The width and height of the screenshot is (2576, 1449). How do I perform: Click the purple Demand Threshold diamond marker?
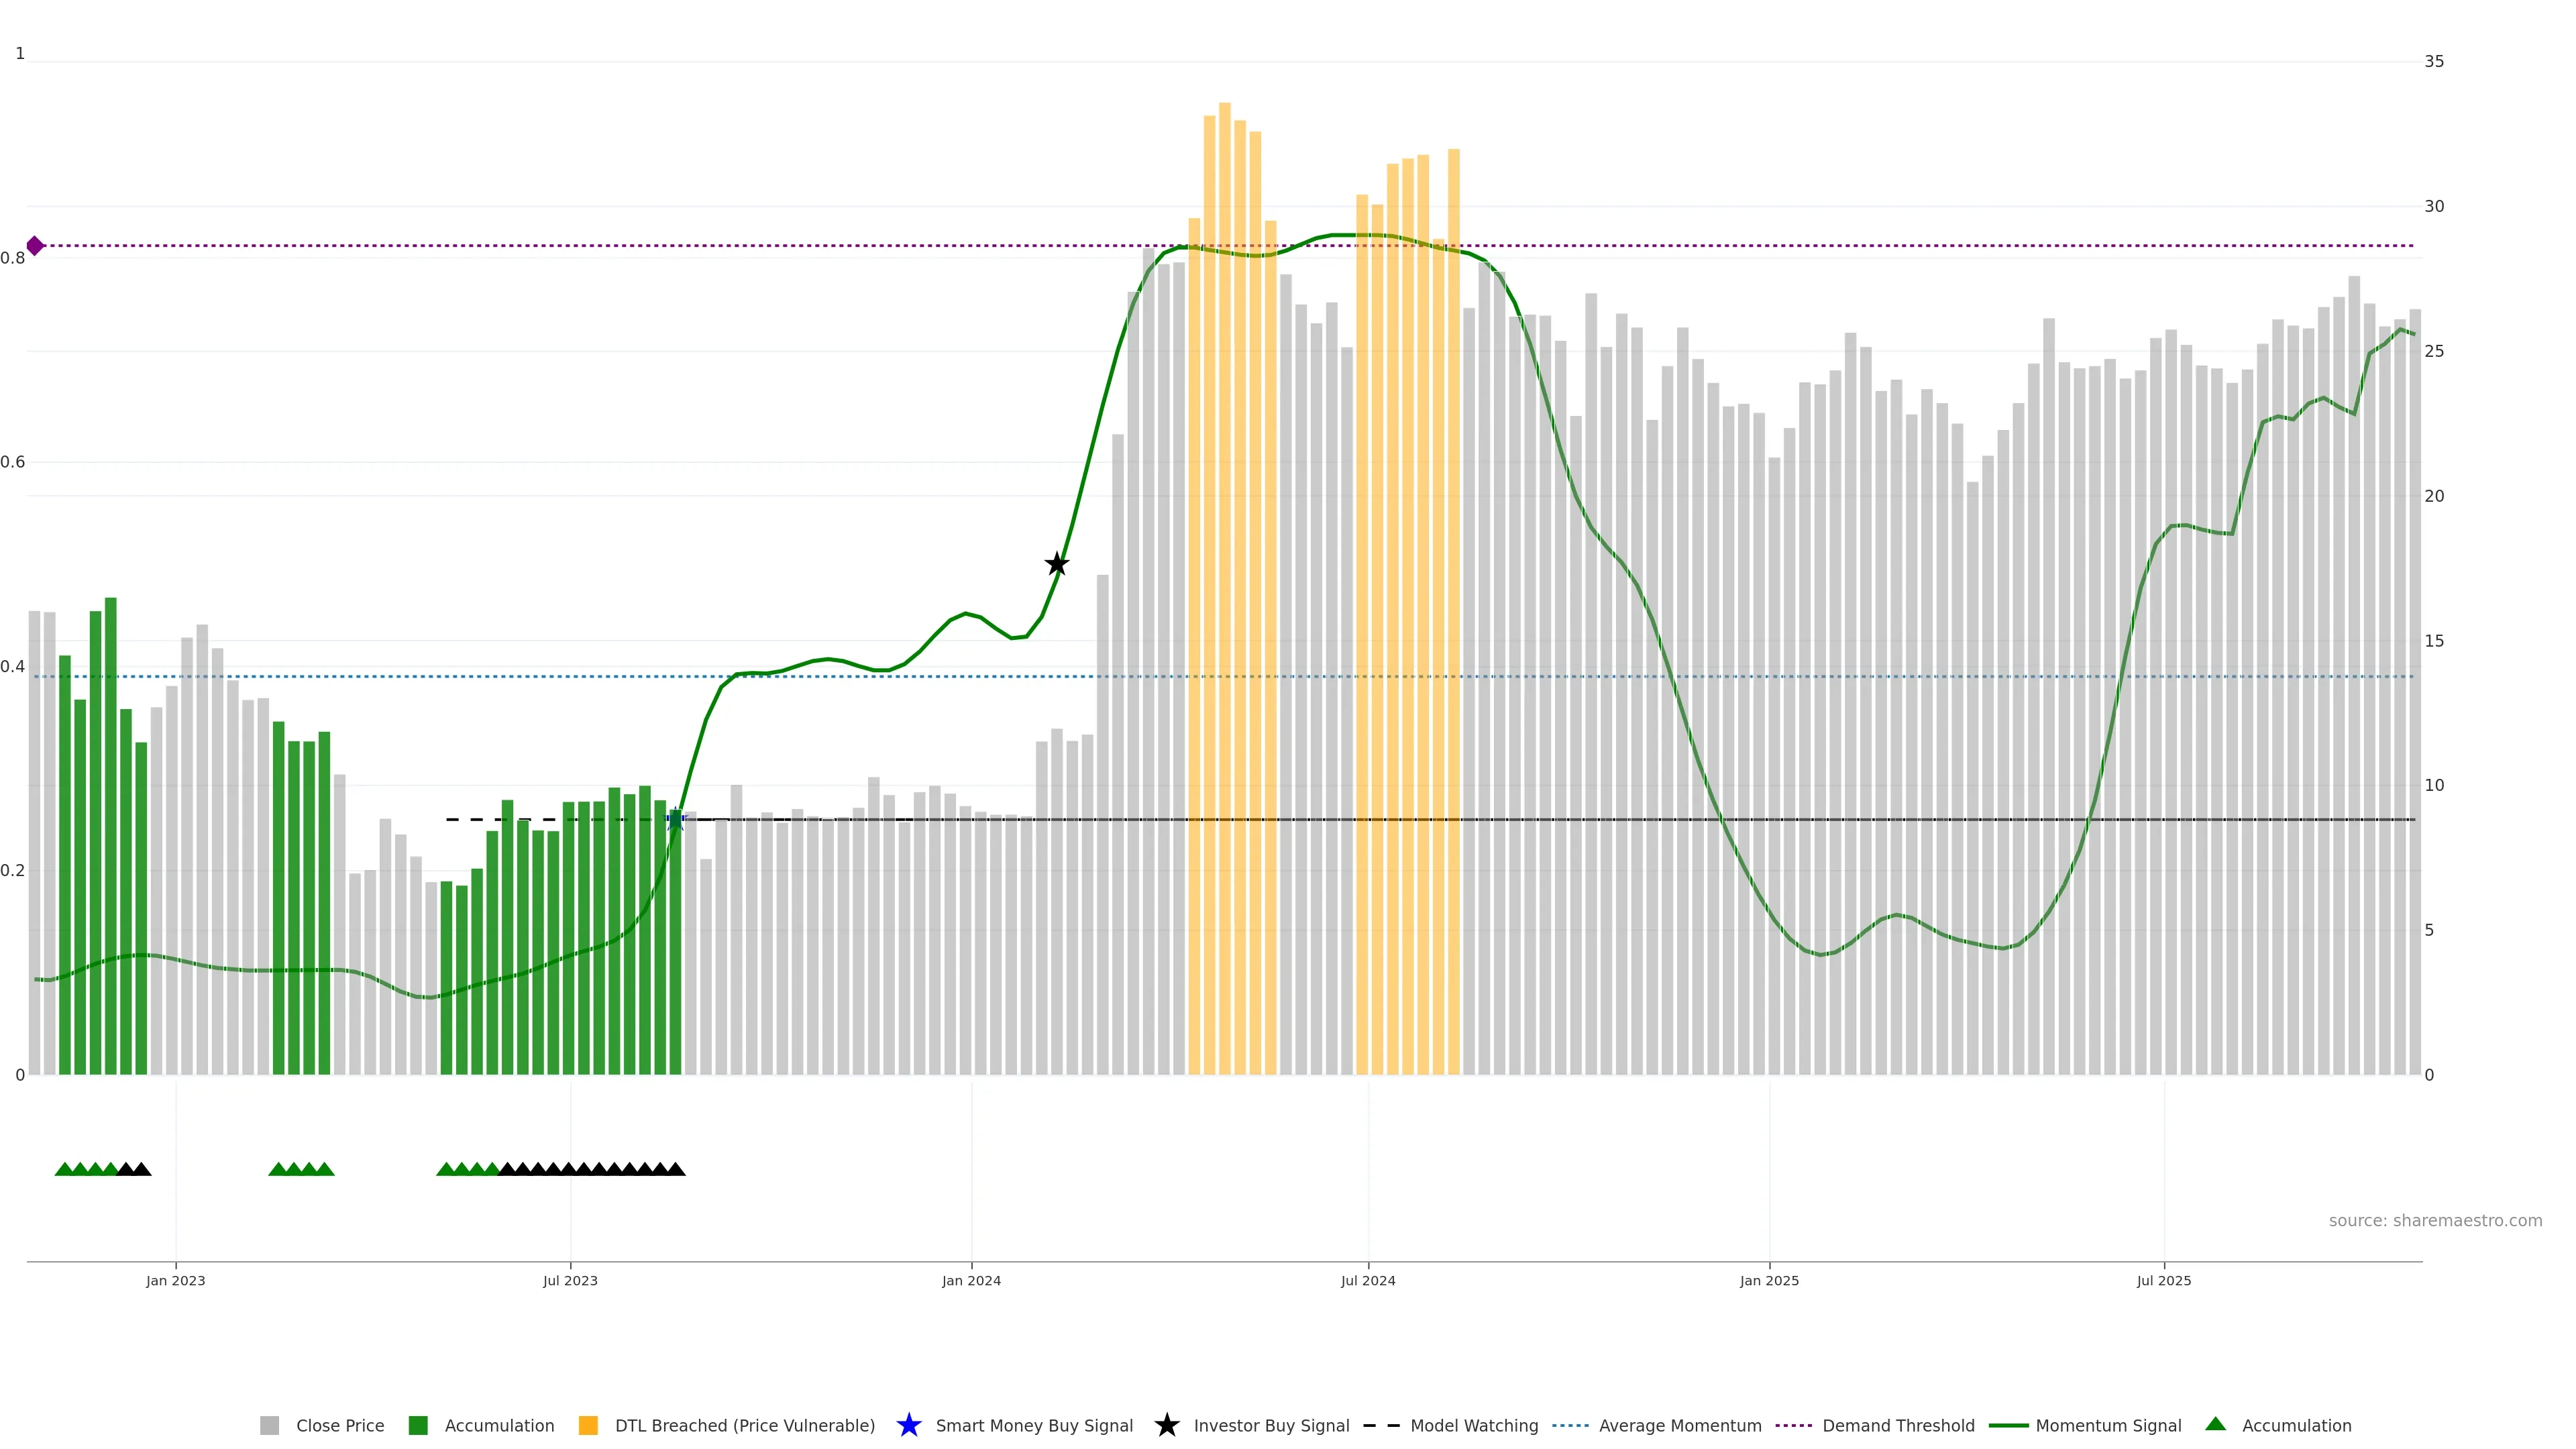(x=35, y=245)
